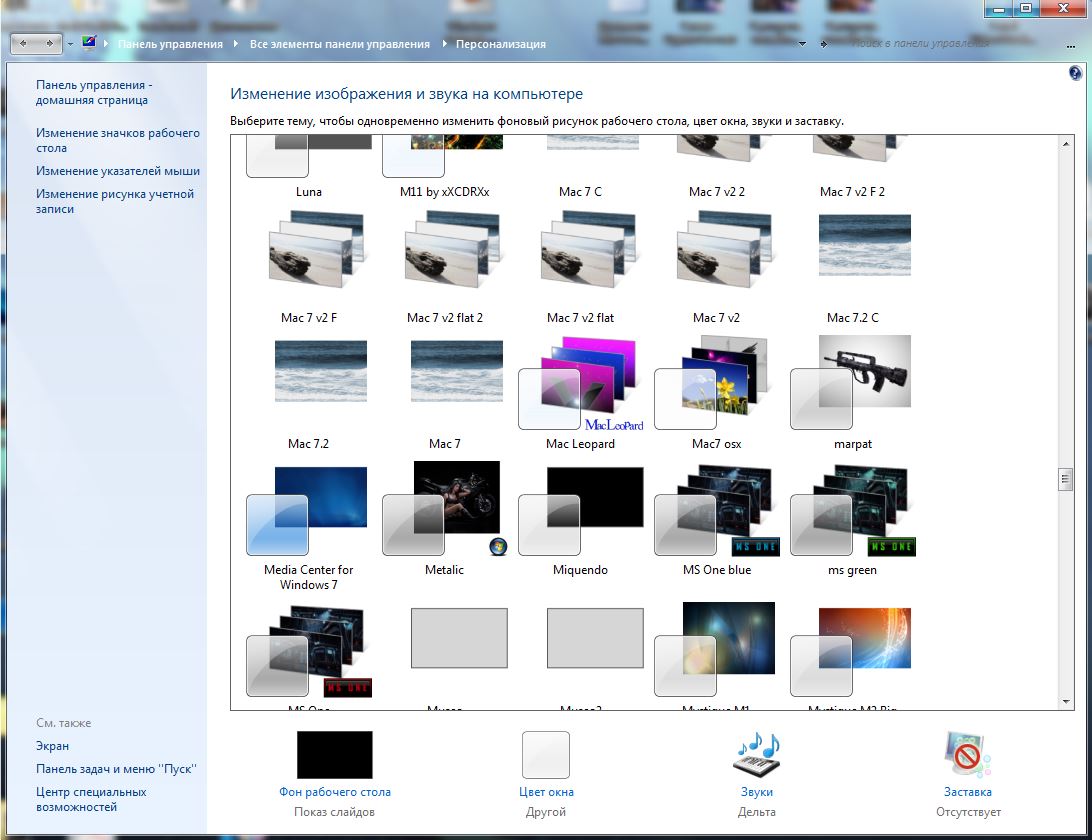
Task: Pick the MS One red theme
Action: tap(309, 651)
